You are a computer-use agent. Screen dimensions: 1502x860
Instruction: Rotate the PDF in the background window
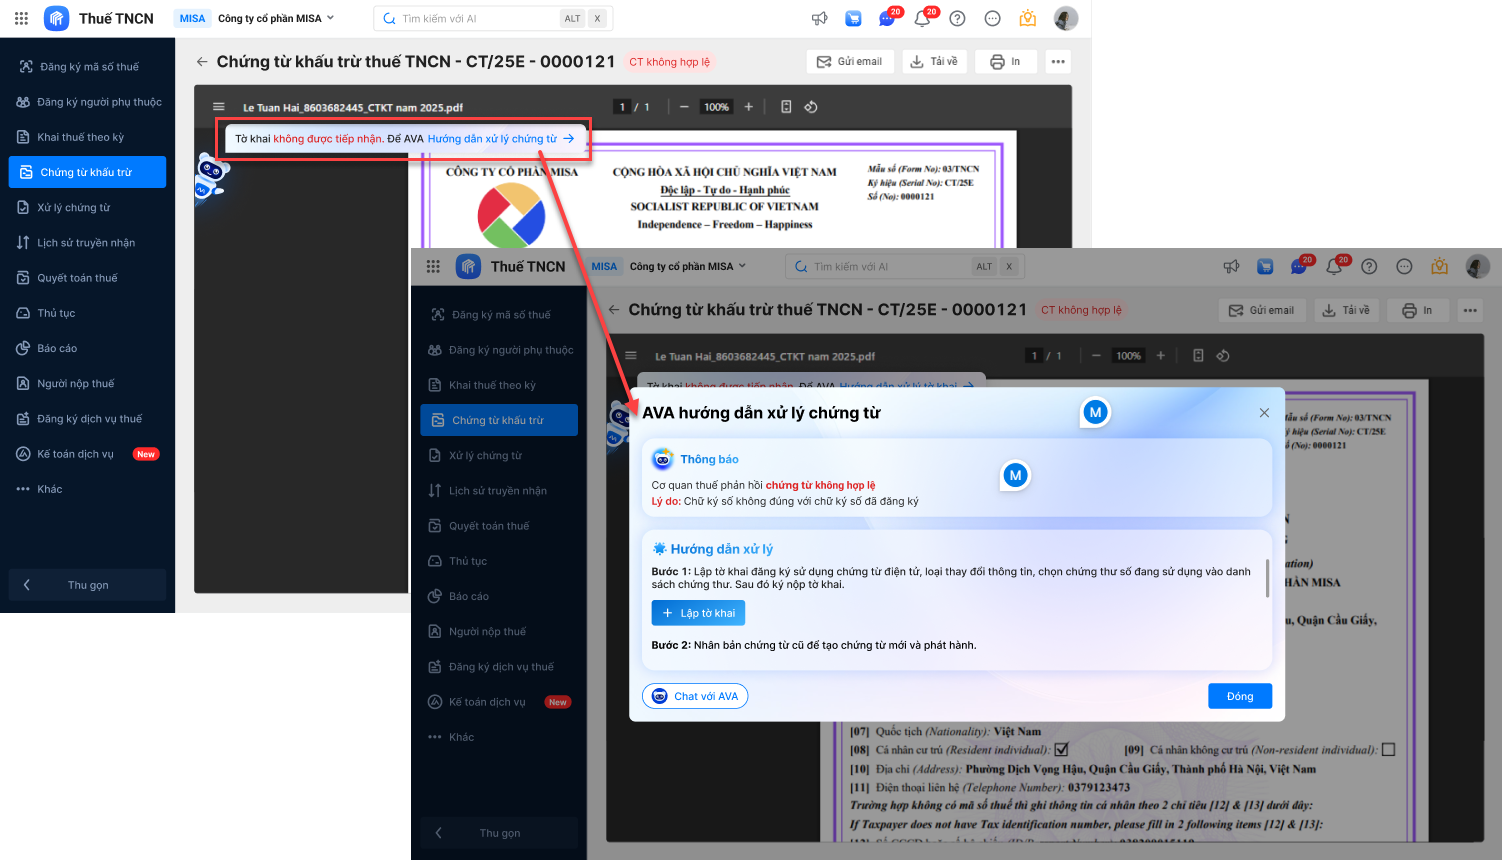pos(811,107)
